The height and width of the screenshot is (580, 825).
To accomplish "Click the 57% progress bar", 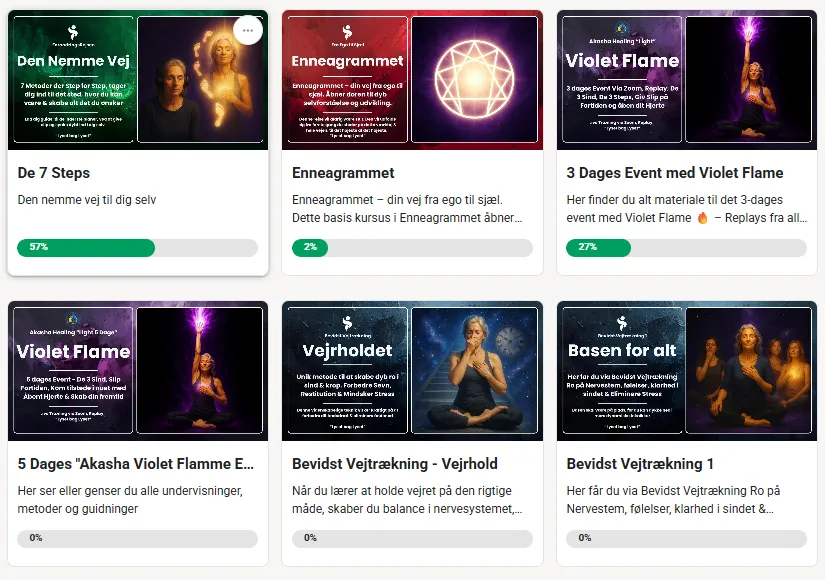I will [137, 247].
